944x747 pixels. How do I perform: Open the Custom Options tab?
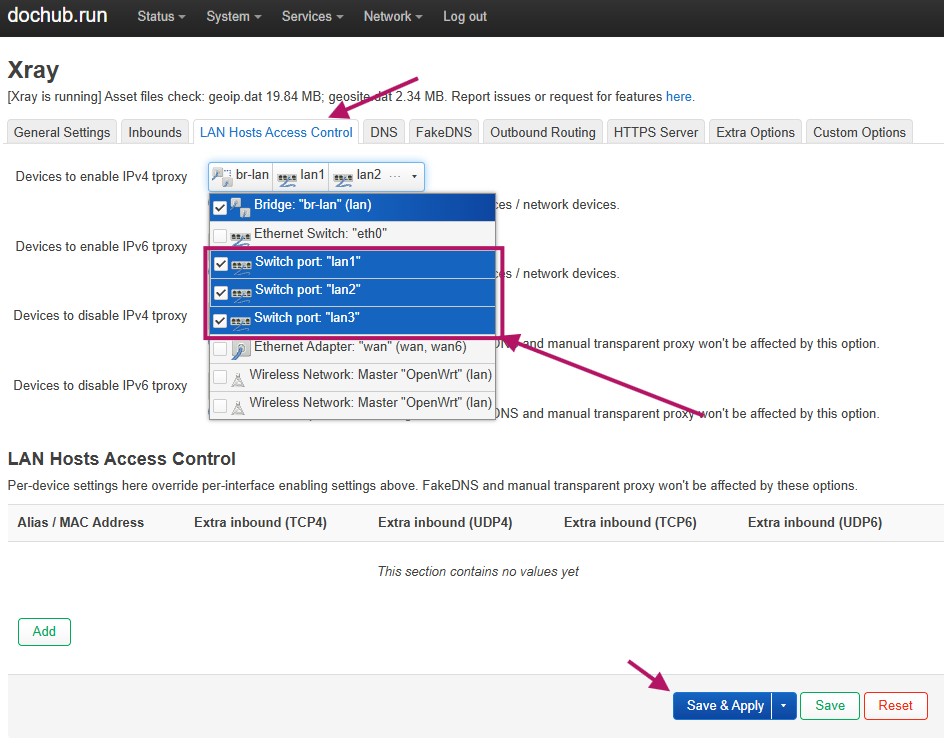click(859, 132)
